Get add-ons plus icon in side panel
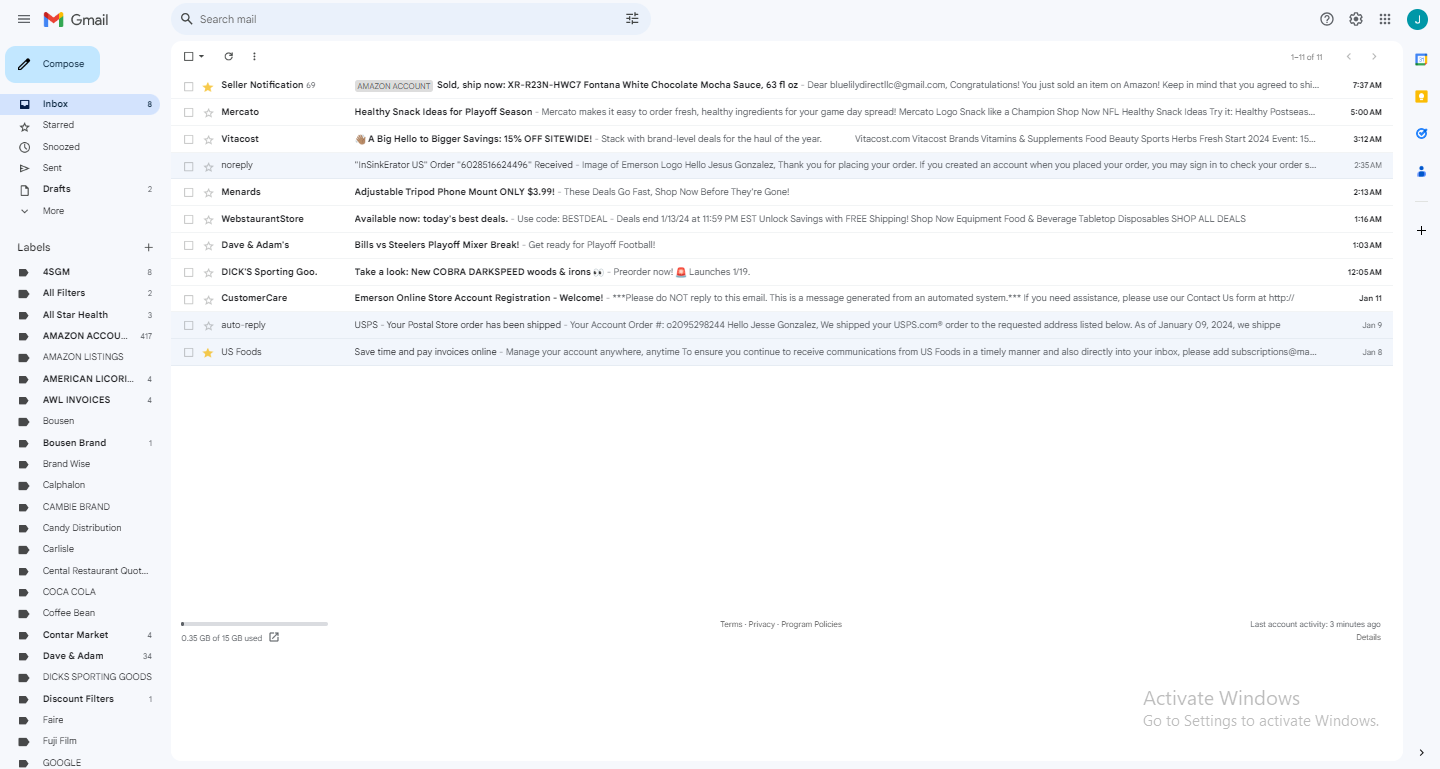Screen dimensions: 1440x769 [x=1421, y=230]
